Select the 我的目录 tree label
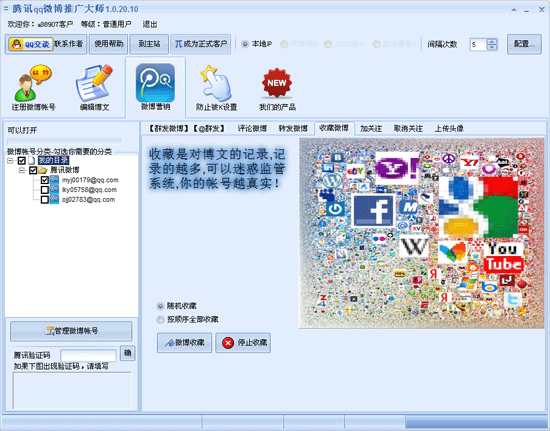This screenshot has width=550, height=431. [x=53, y=161]
